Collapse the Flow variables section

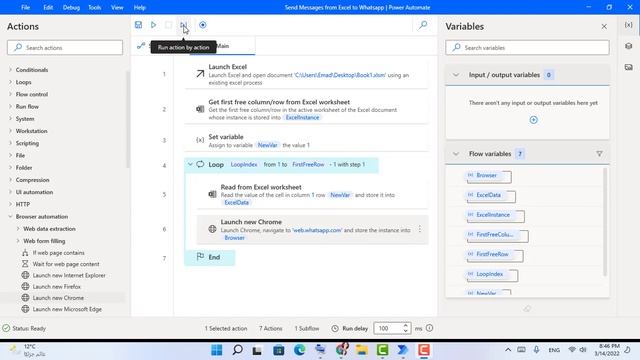(456, 154)
